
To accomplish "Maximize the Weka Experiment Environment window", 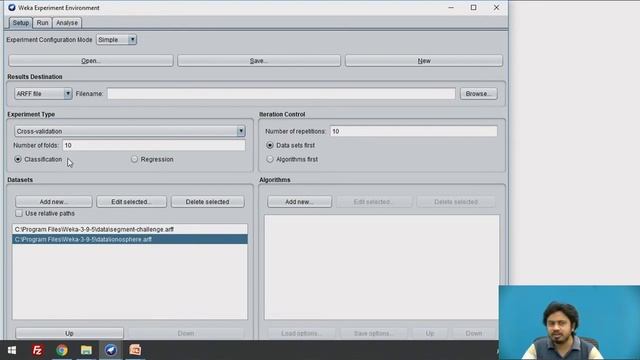I will click(x=473, y=7).
